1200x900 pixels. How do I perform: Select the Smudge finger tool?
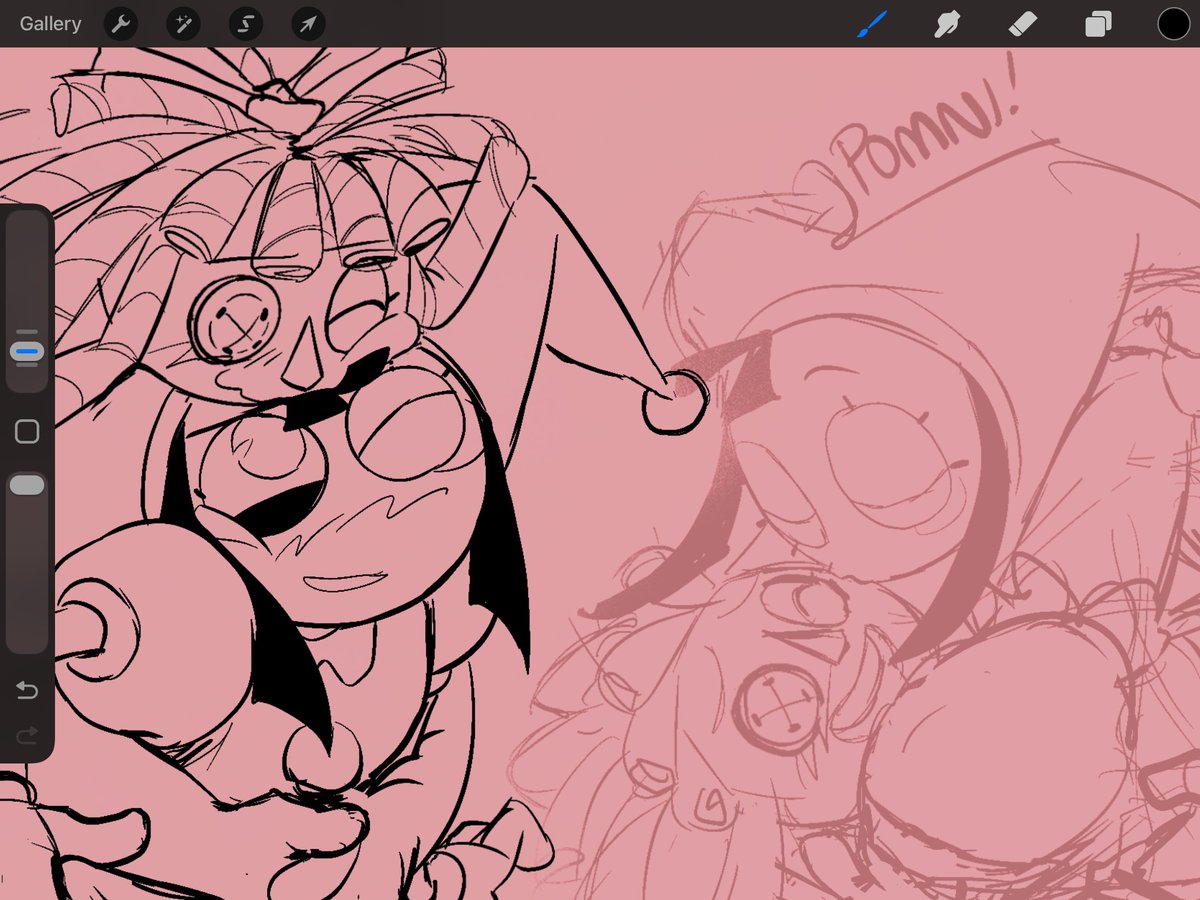click(x=947, y=23)
